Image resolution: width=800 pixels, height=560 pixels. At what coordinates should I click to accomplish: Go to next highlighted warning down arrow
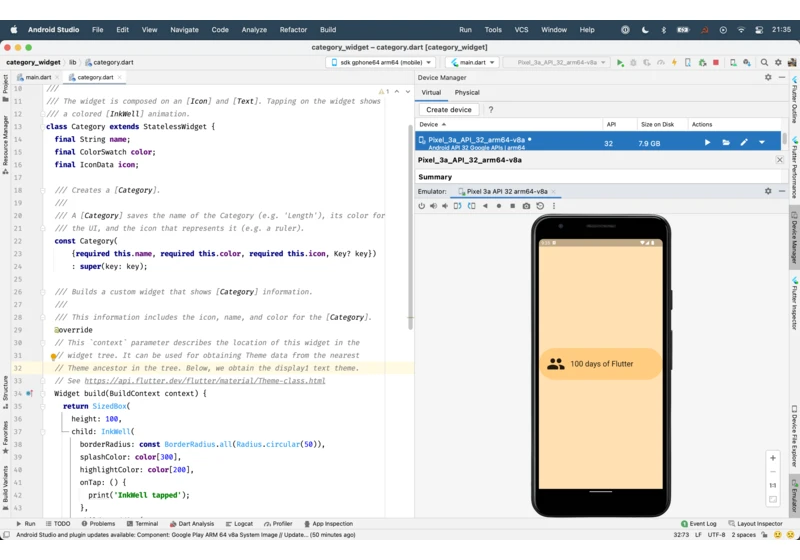pos(408,91)
